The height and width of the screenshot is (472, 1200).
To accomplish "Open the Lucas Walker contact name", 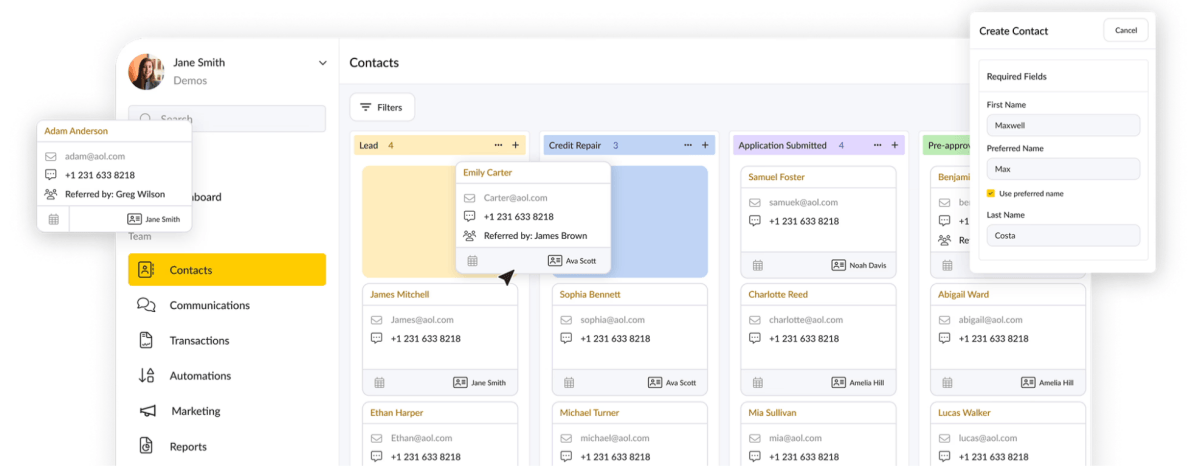I will pyautogui.click(x=964, y=413).
